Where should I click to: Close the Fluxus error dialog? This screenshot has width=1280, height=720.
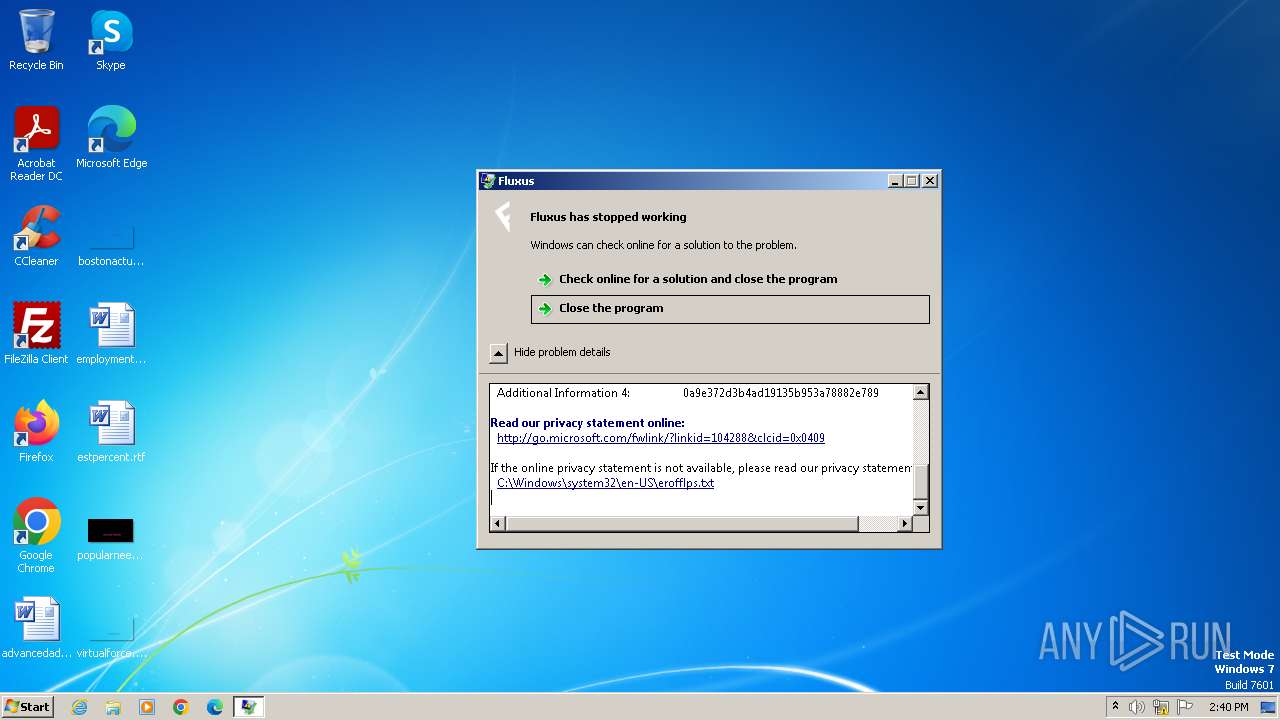(930, 181)
